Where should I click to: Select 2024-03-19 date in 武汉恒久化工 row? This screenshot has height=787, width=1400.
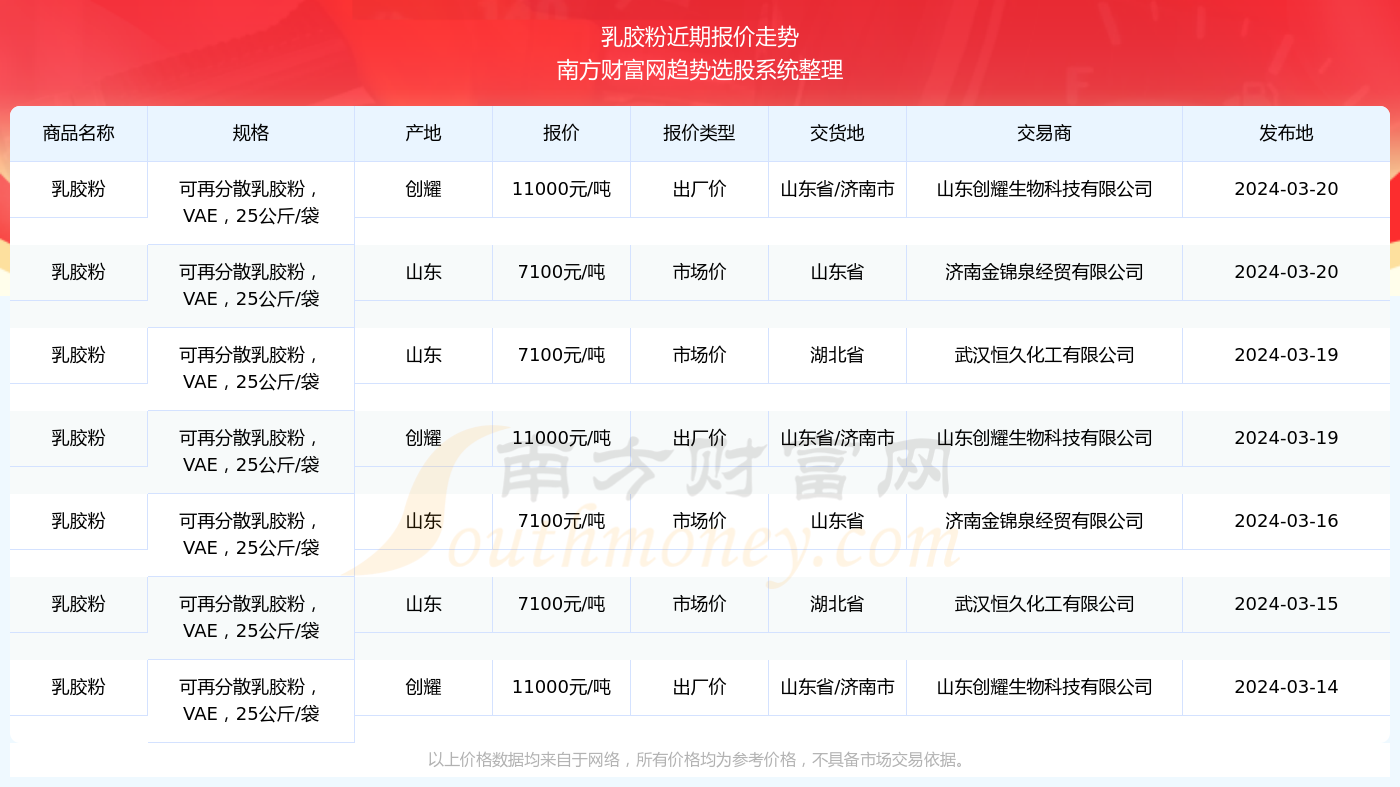tap(1286, 355)
